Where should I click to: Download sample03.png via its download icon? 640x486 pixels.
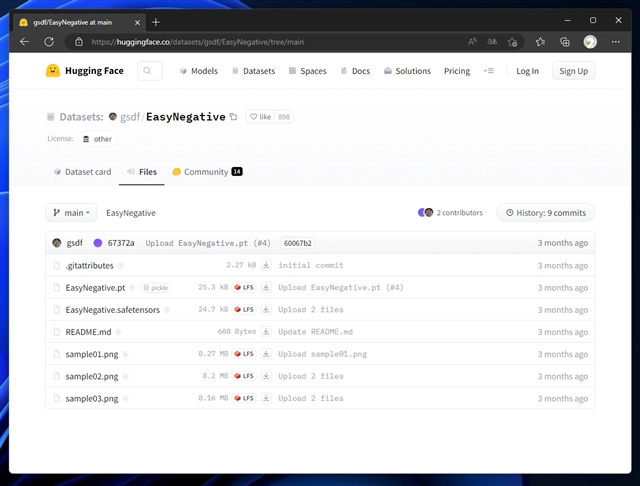[266, 398]
